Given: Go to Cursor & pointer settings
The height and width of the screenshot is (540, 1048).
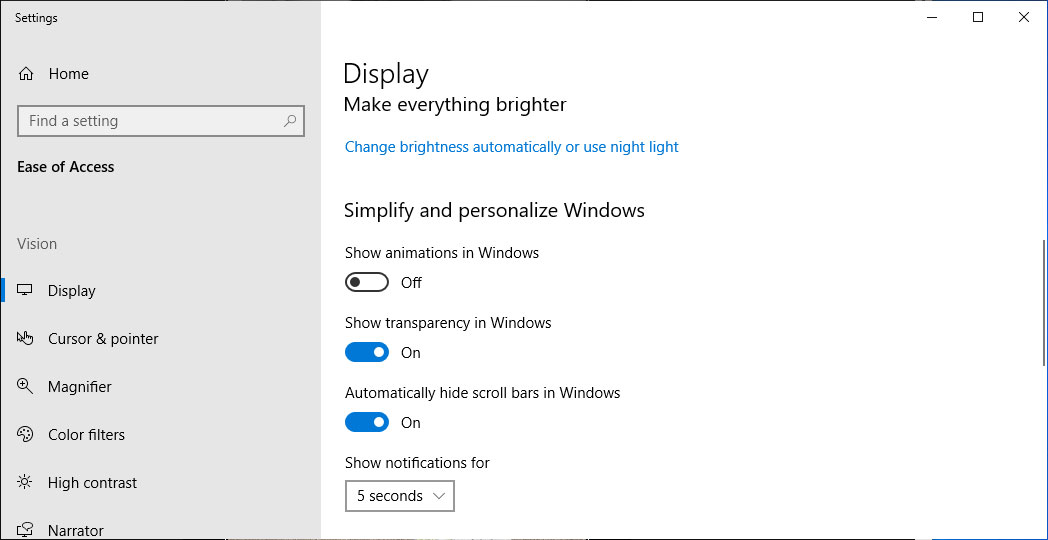Looking at the screenshot, I should point(103,339).
